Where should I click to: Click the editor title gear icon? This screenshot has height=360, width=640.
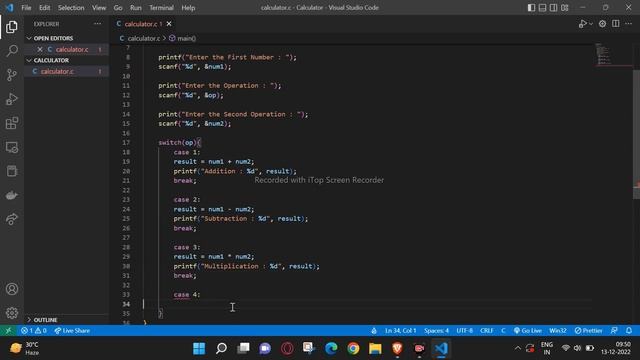coord(602,24)
